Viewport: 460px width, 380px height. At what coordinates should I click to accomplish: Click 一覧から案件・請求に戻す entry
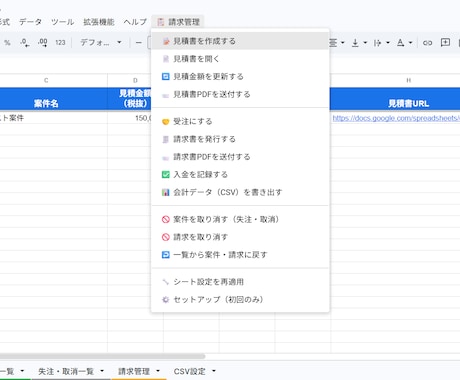240,255
